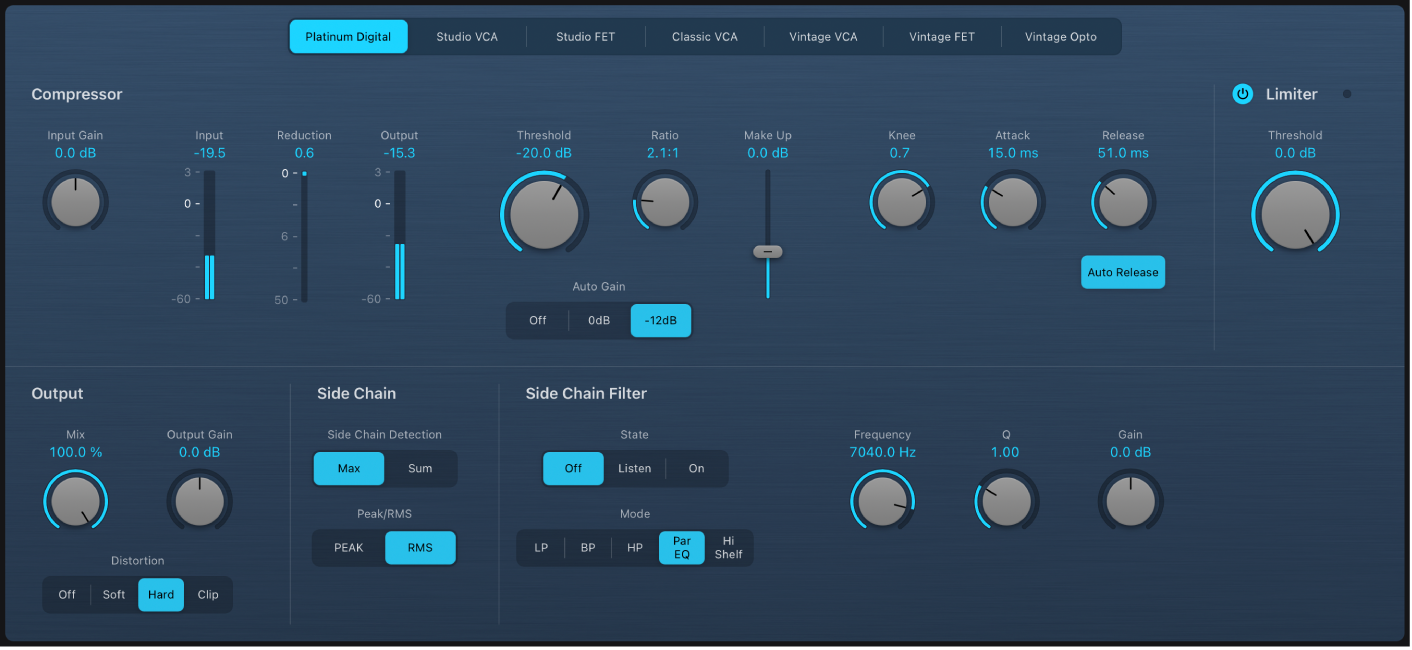Switch detection to PEAK
1412x650 pixels.
348,547
